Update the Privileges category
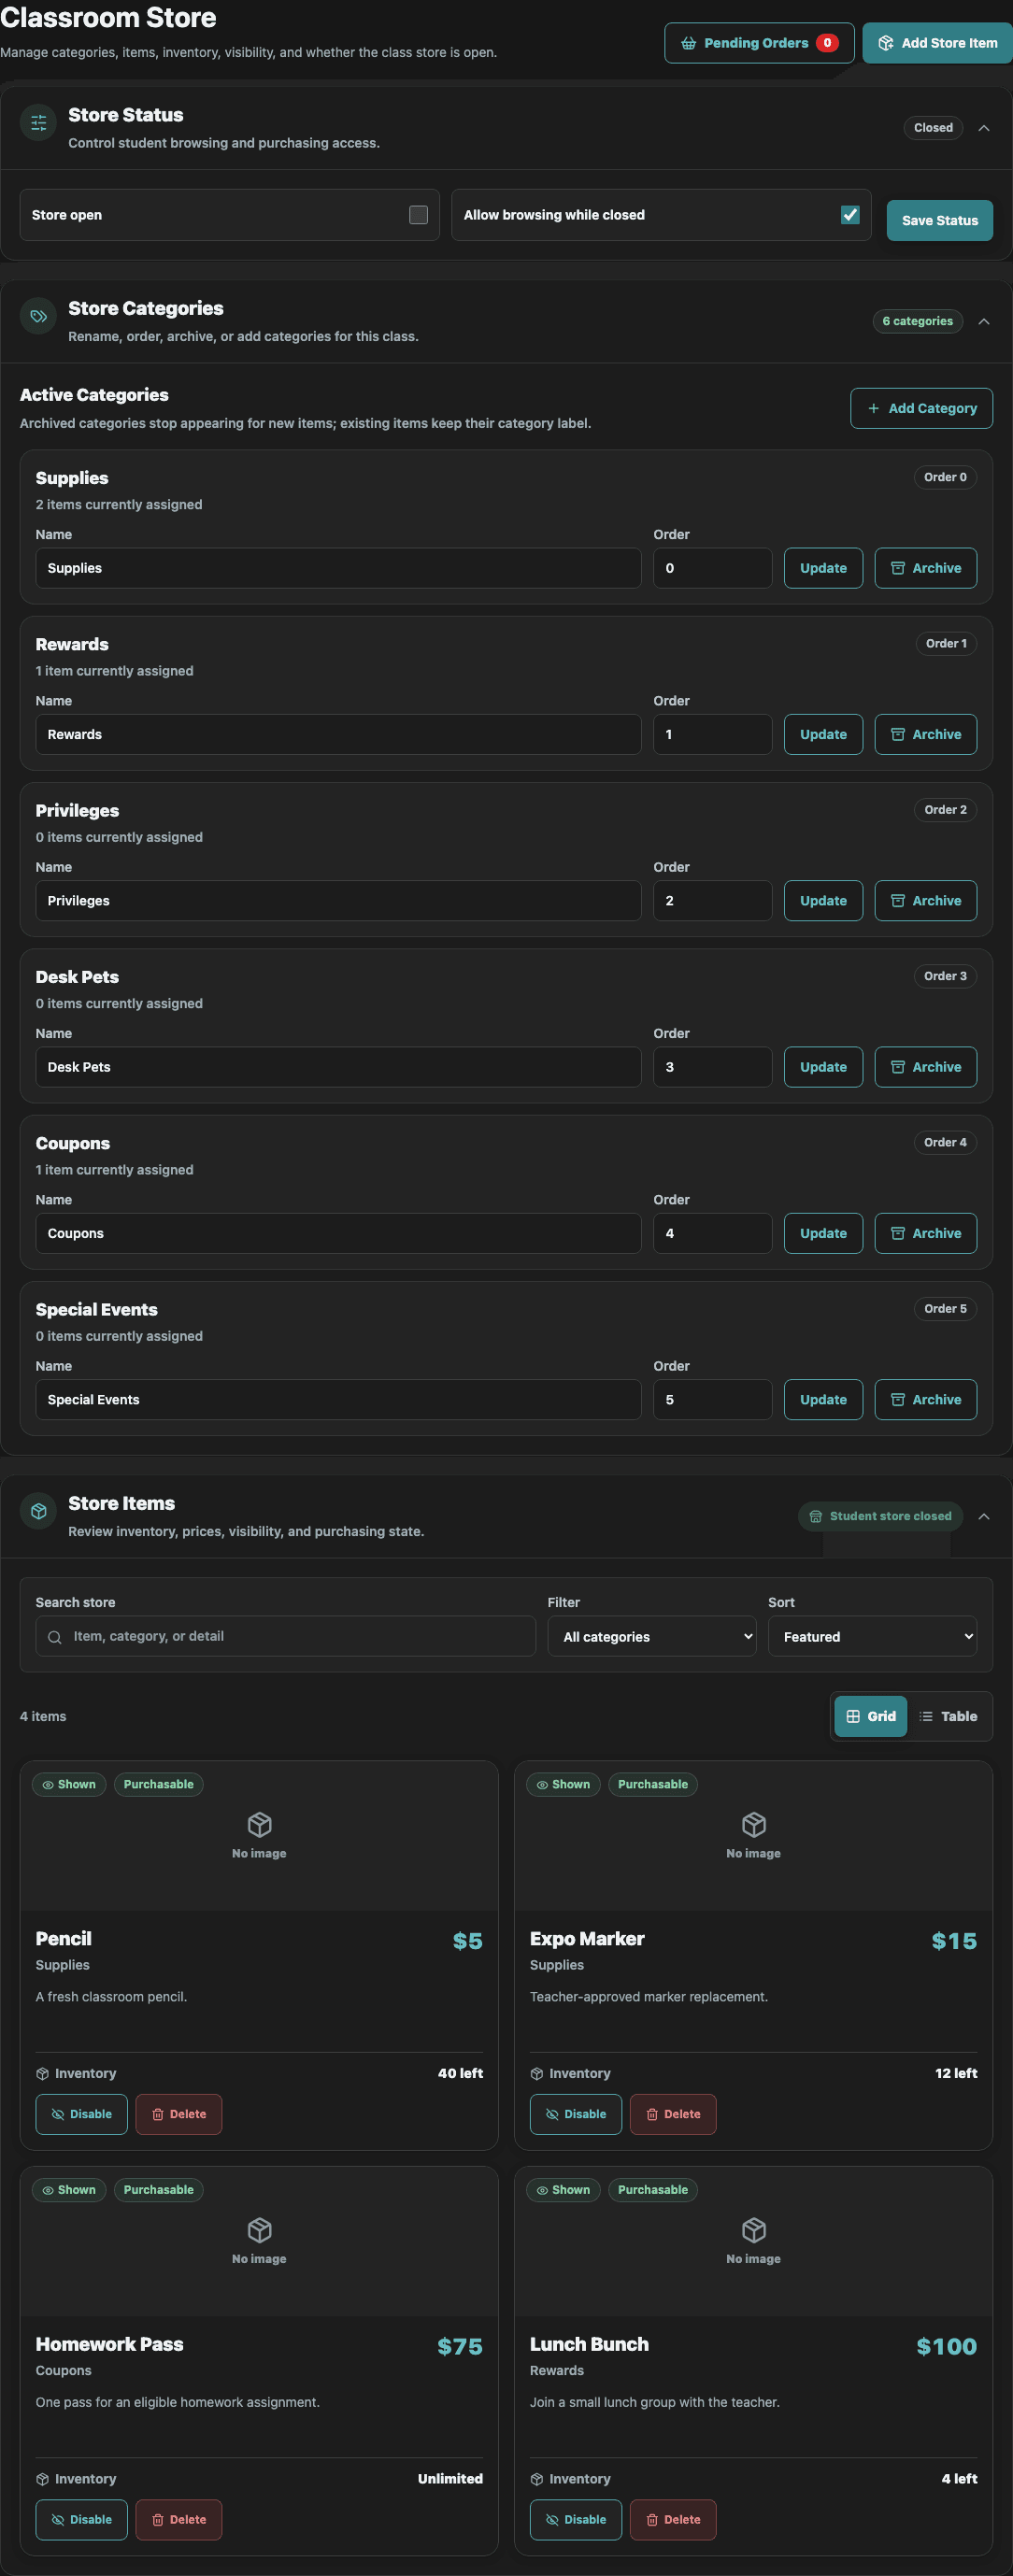 click(823, 900)
